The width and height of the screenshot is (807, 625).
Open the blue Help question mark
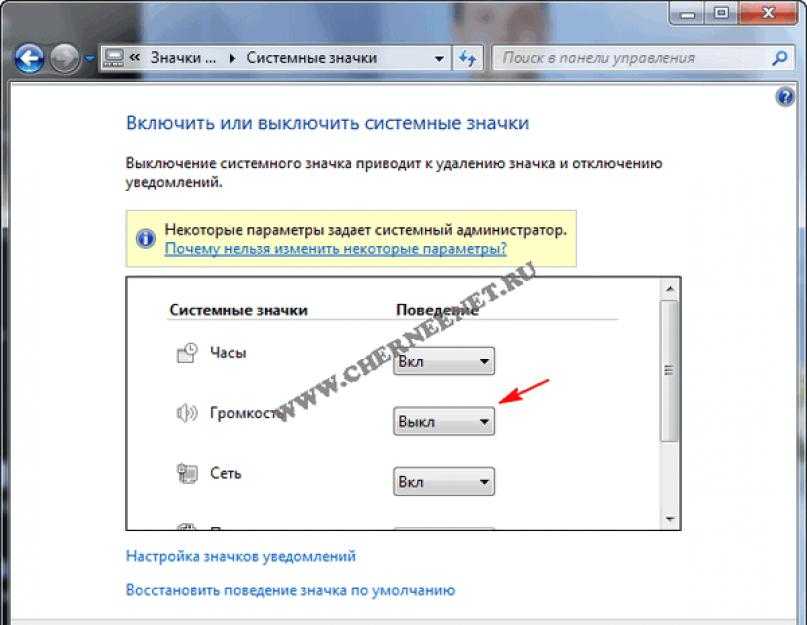pos(785,96)
